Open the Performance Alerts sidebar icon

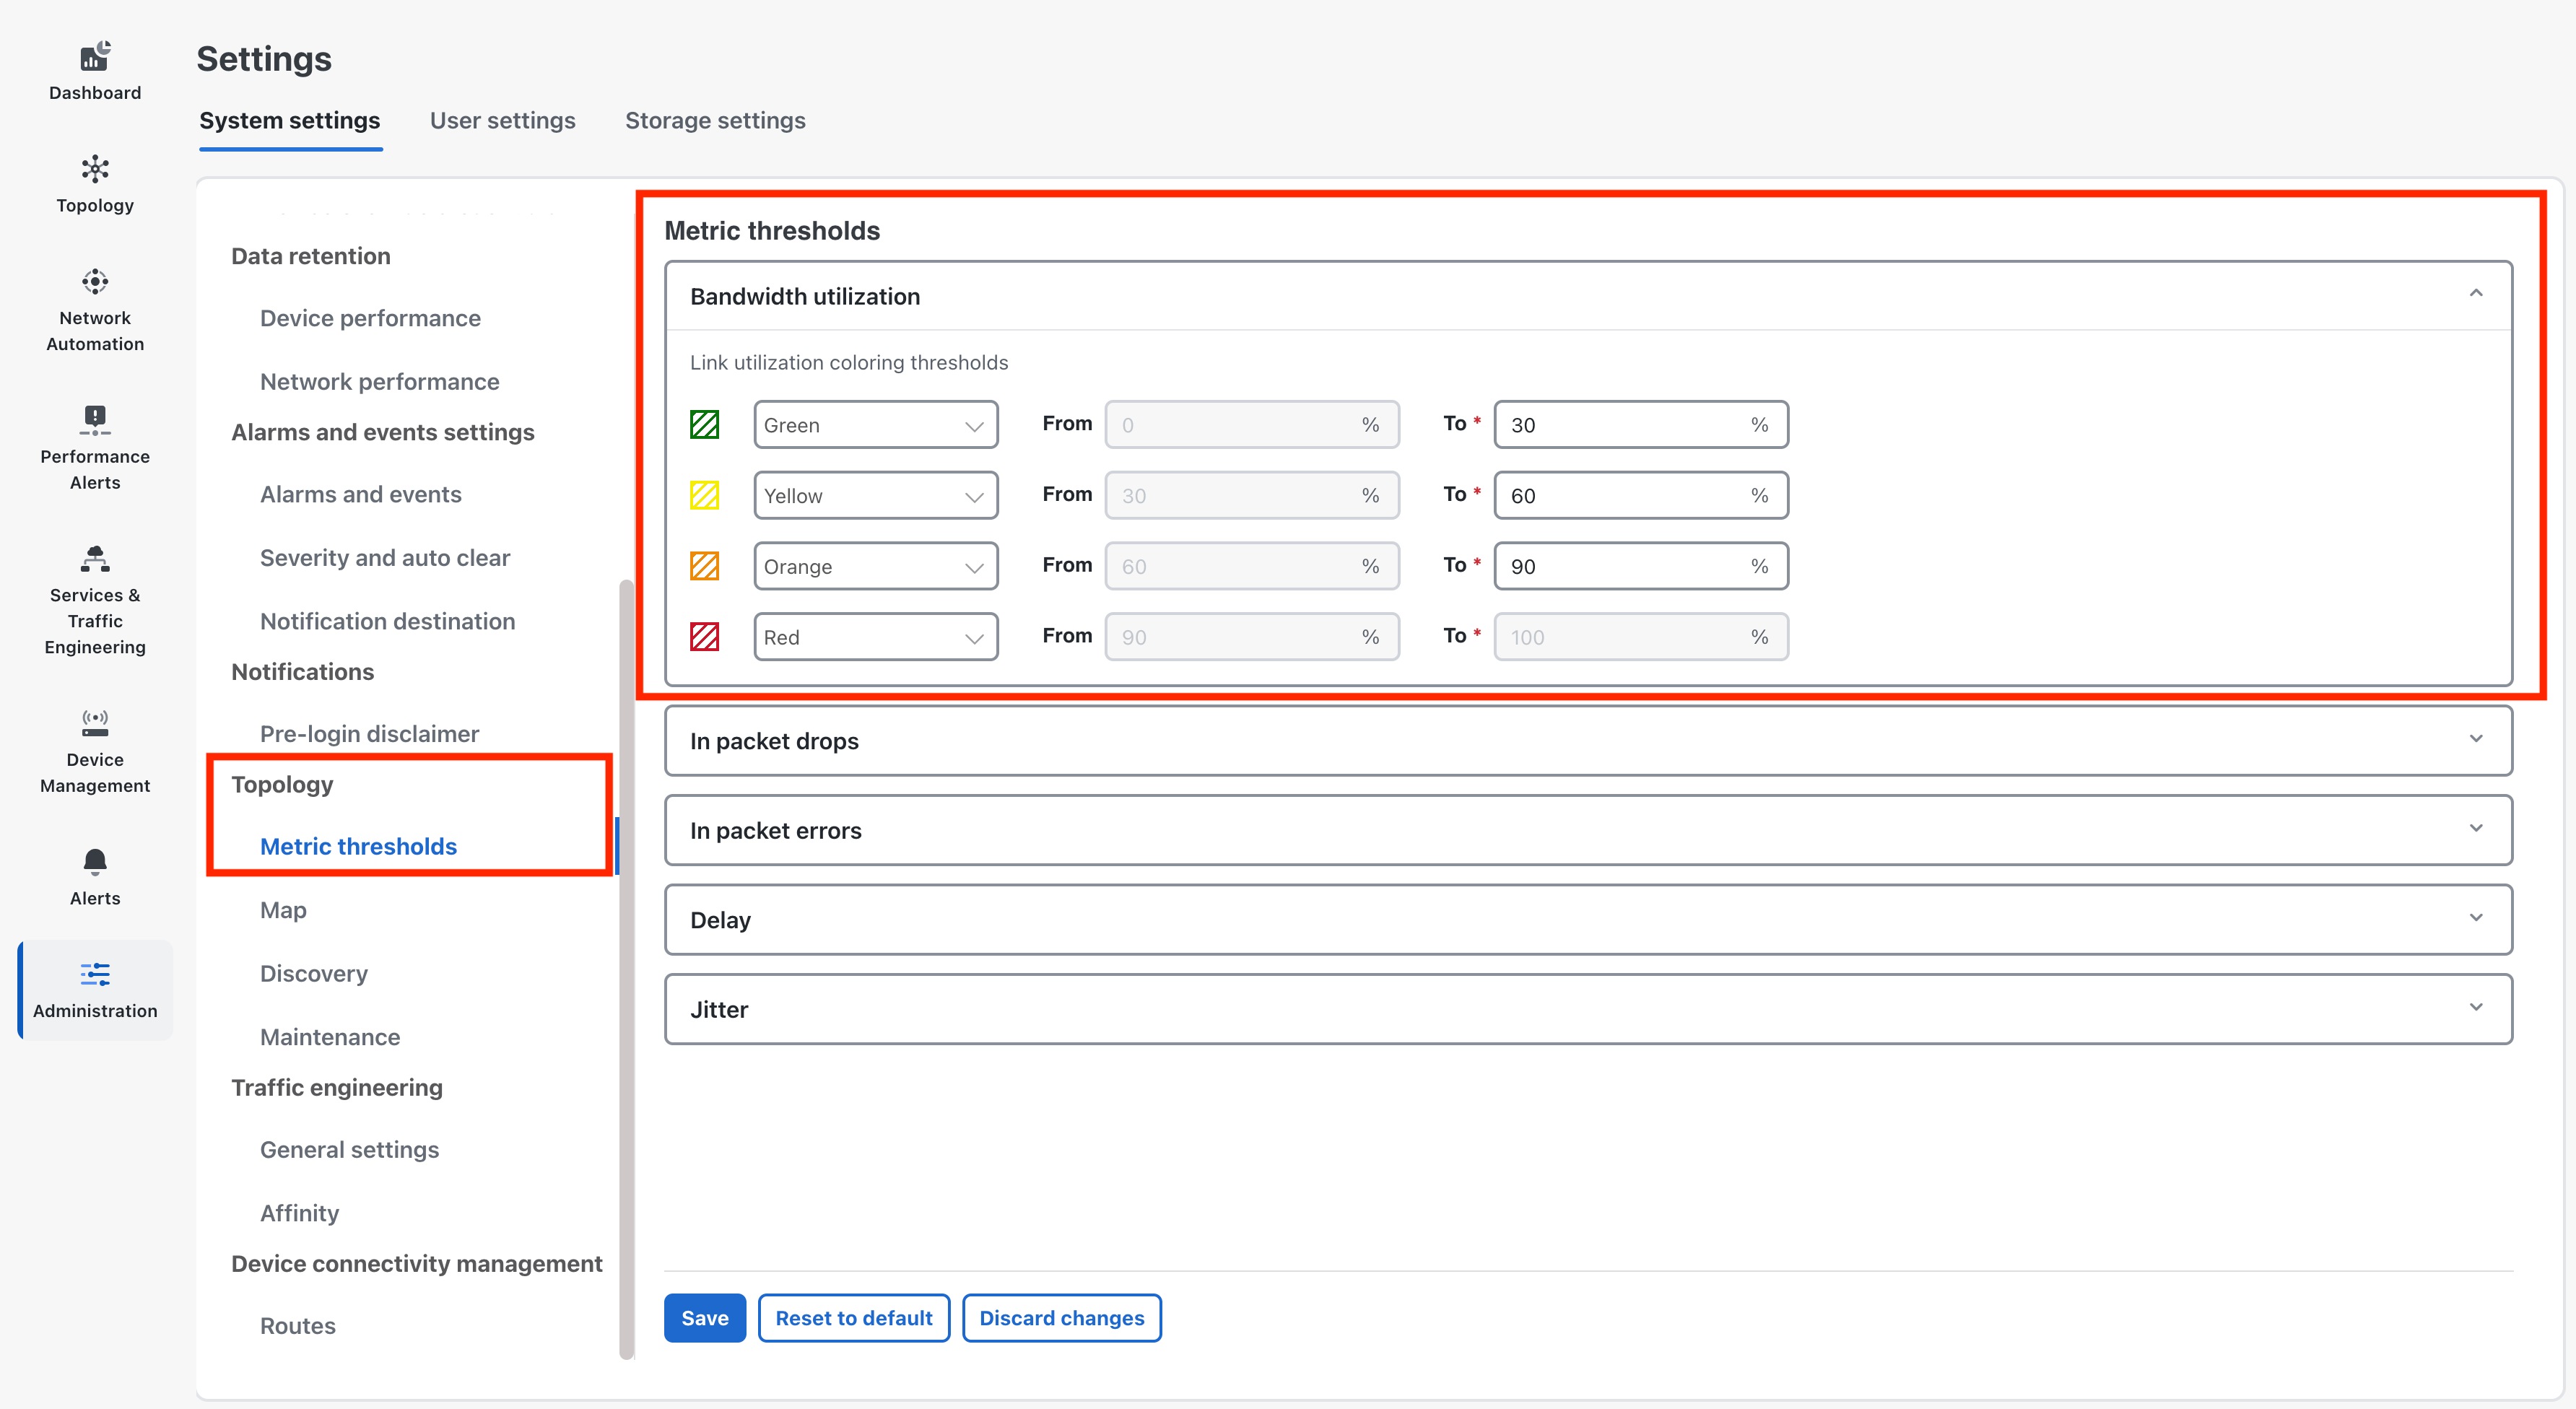pos(95,447)
